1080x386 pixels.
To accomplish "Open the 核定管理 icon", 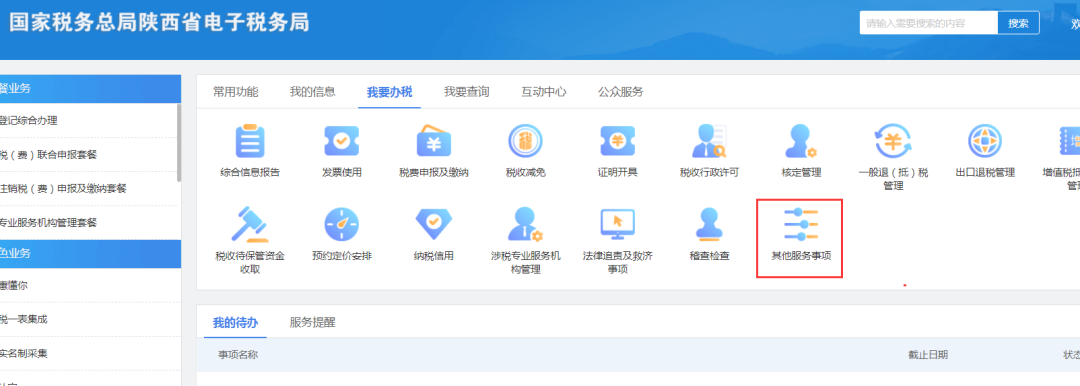I will 801,141.
